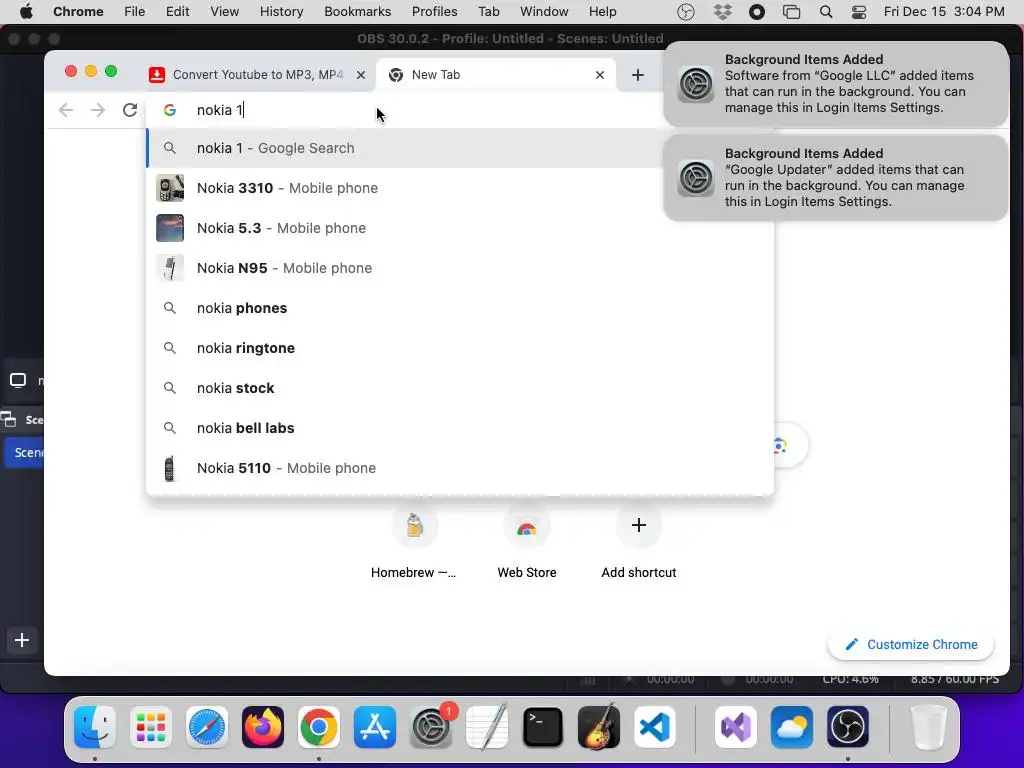Open Control Center from the menu bar
Screen dimensions: 1024x768
pos(859,12)
